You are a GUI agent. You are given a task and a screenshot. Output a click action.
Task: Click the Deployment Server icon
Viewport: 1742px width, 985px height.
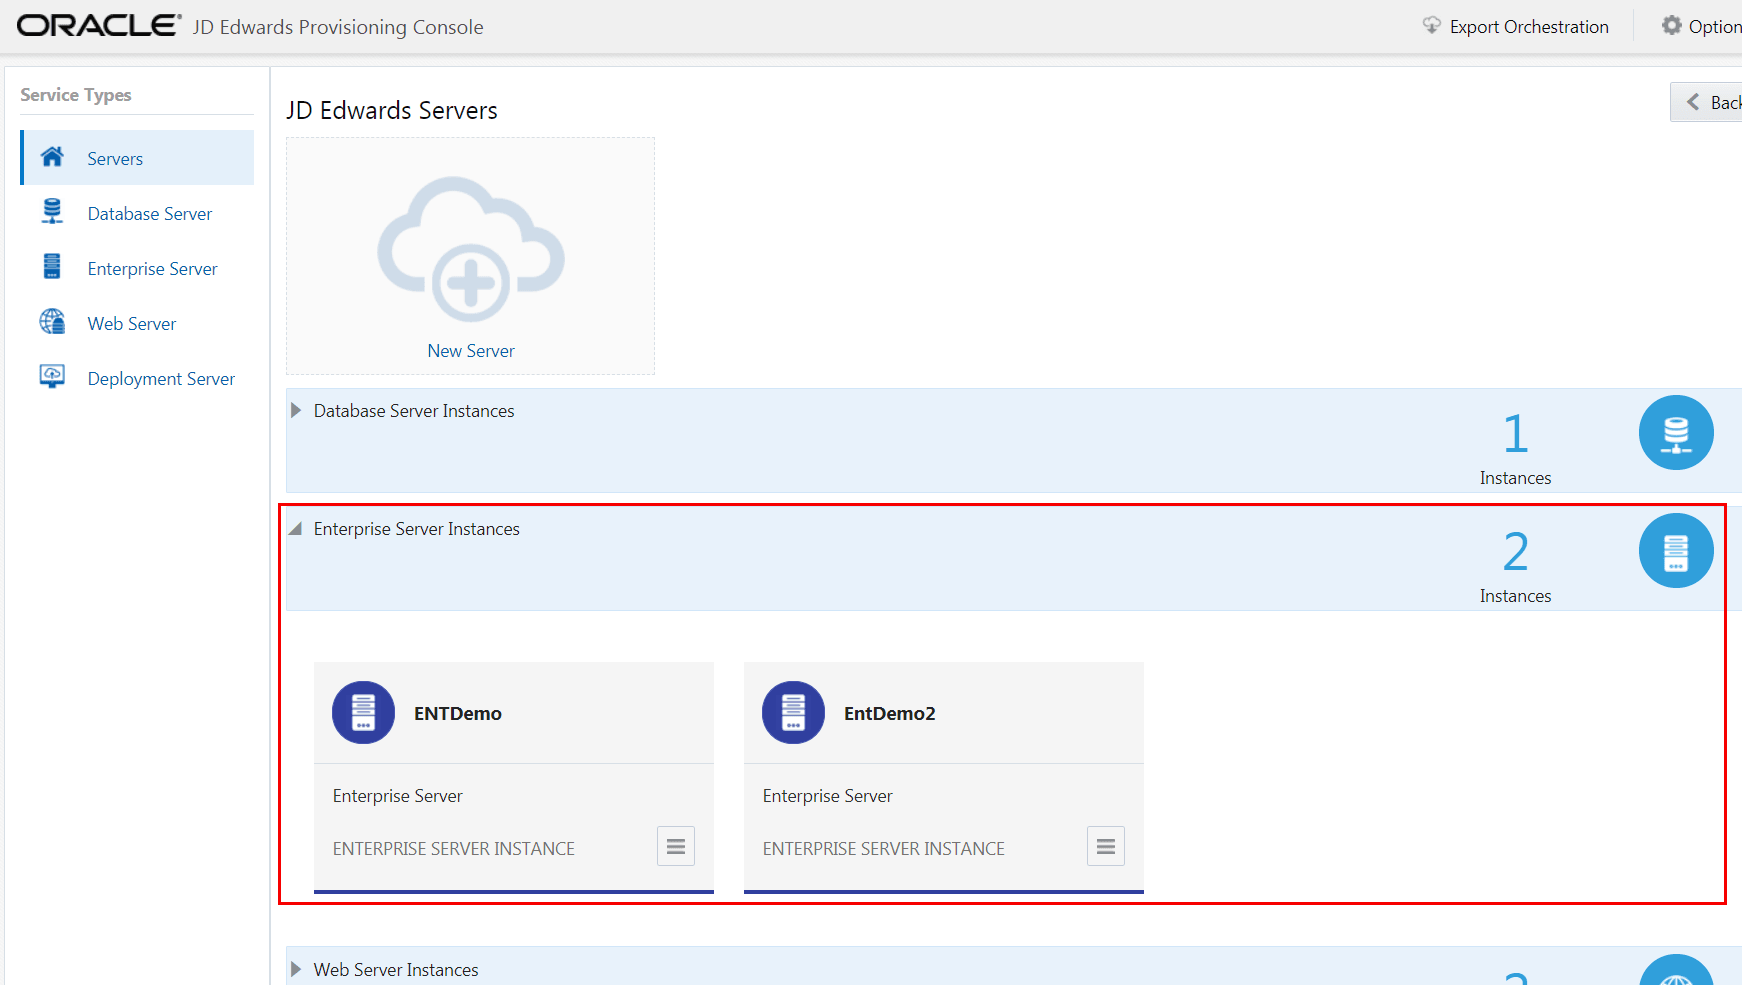click(51, 377)
